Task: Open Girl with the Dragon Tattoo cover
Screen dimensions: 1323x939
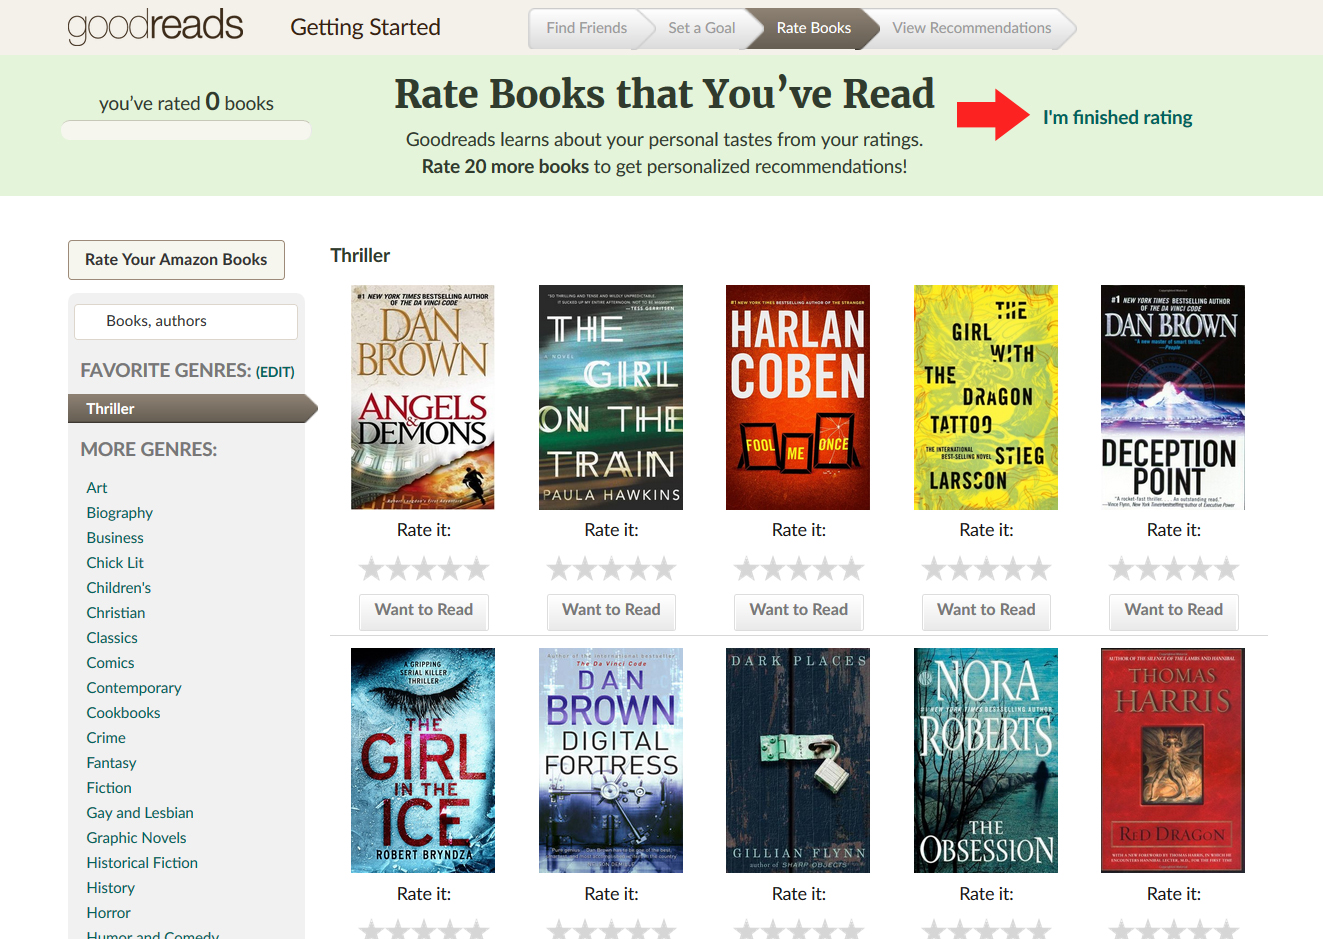Action: pyautogui.click(x=986, y=397)
